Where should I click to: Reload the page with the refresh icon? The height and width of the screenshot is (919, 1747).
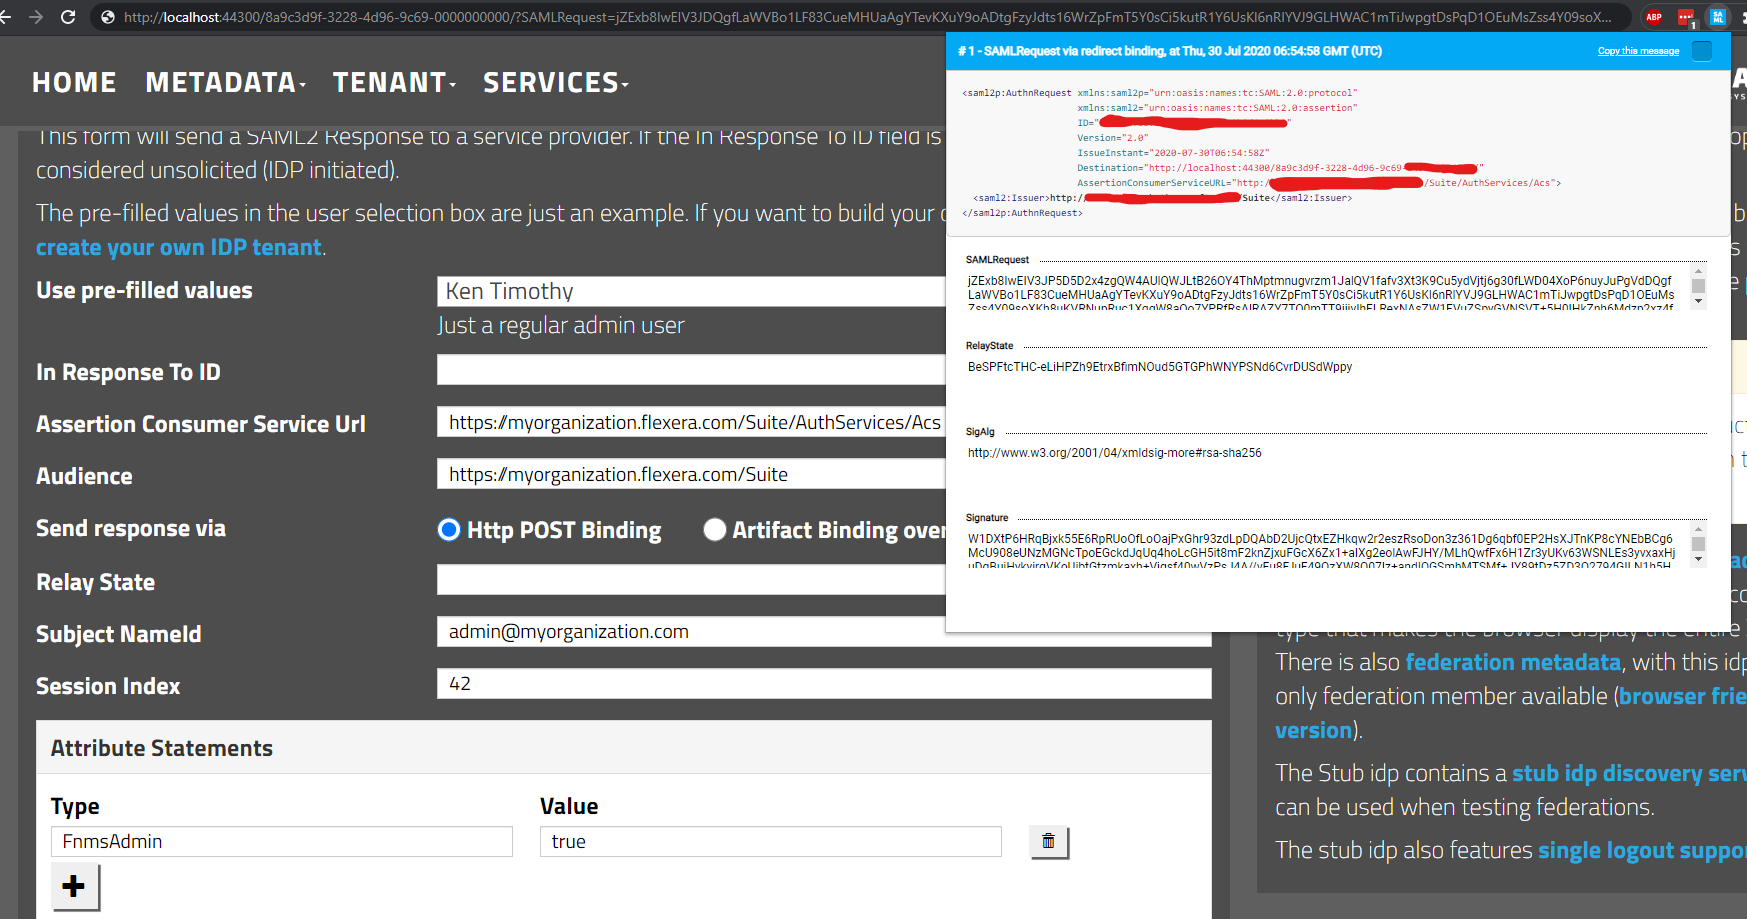point(66,16)
